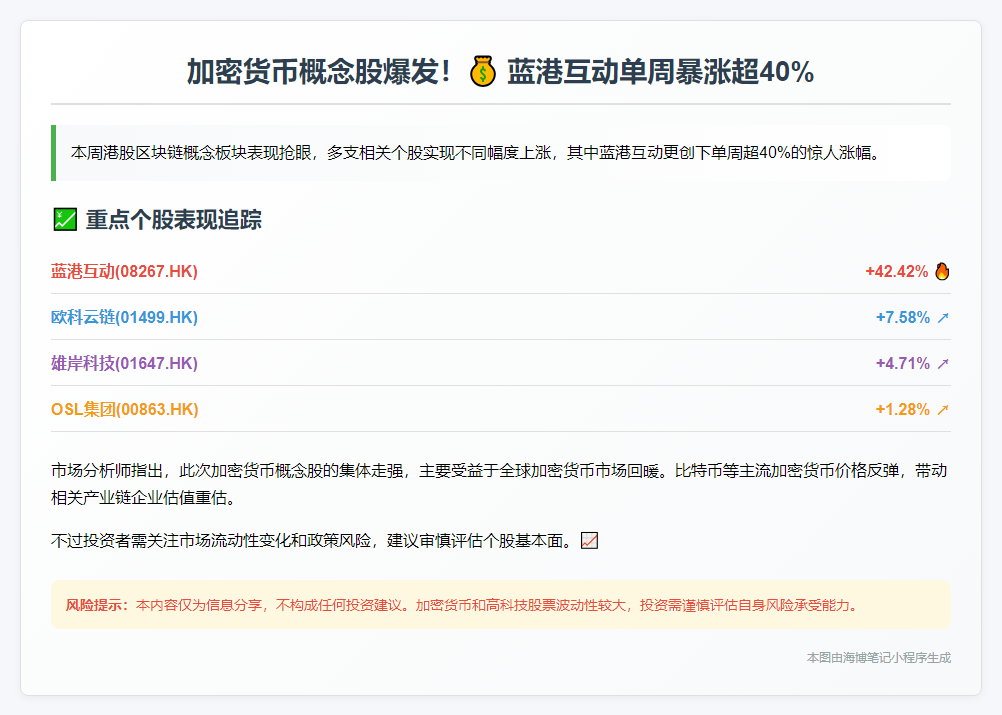Click the +7.58% gain value
The image size is (1002, 715).
click(x=902, y=318)
